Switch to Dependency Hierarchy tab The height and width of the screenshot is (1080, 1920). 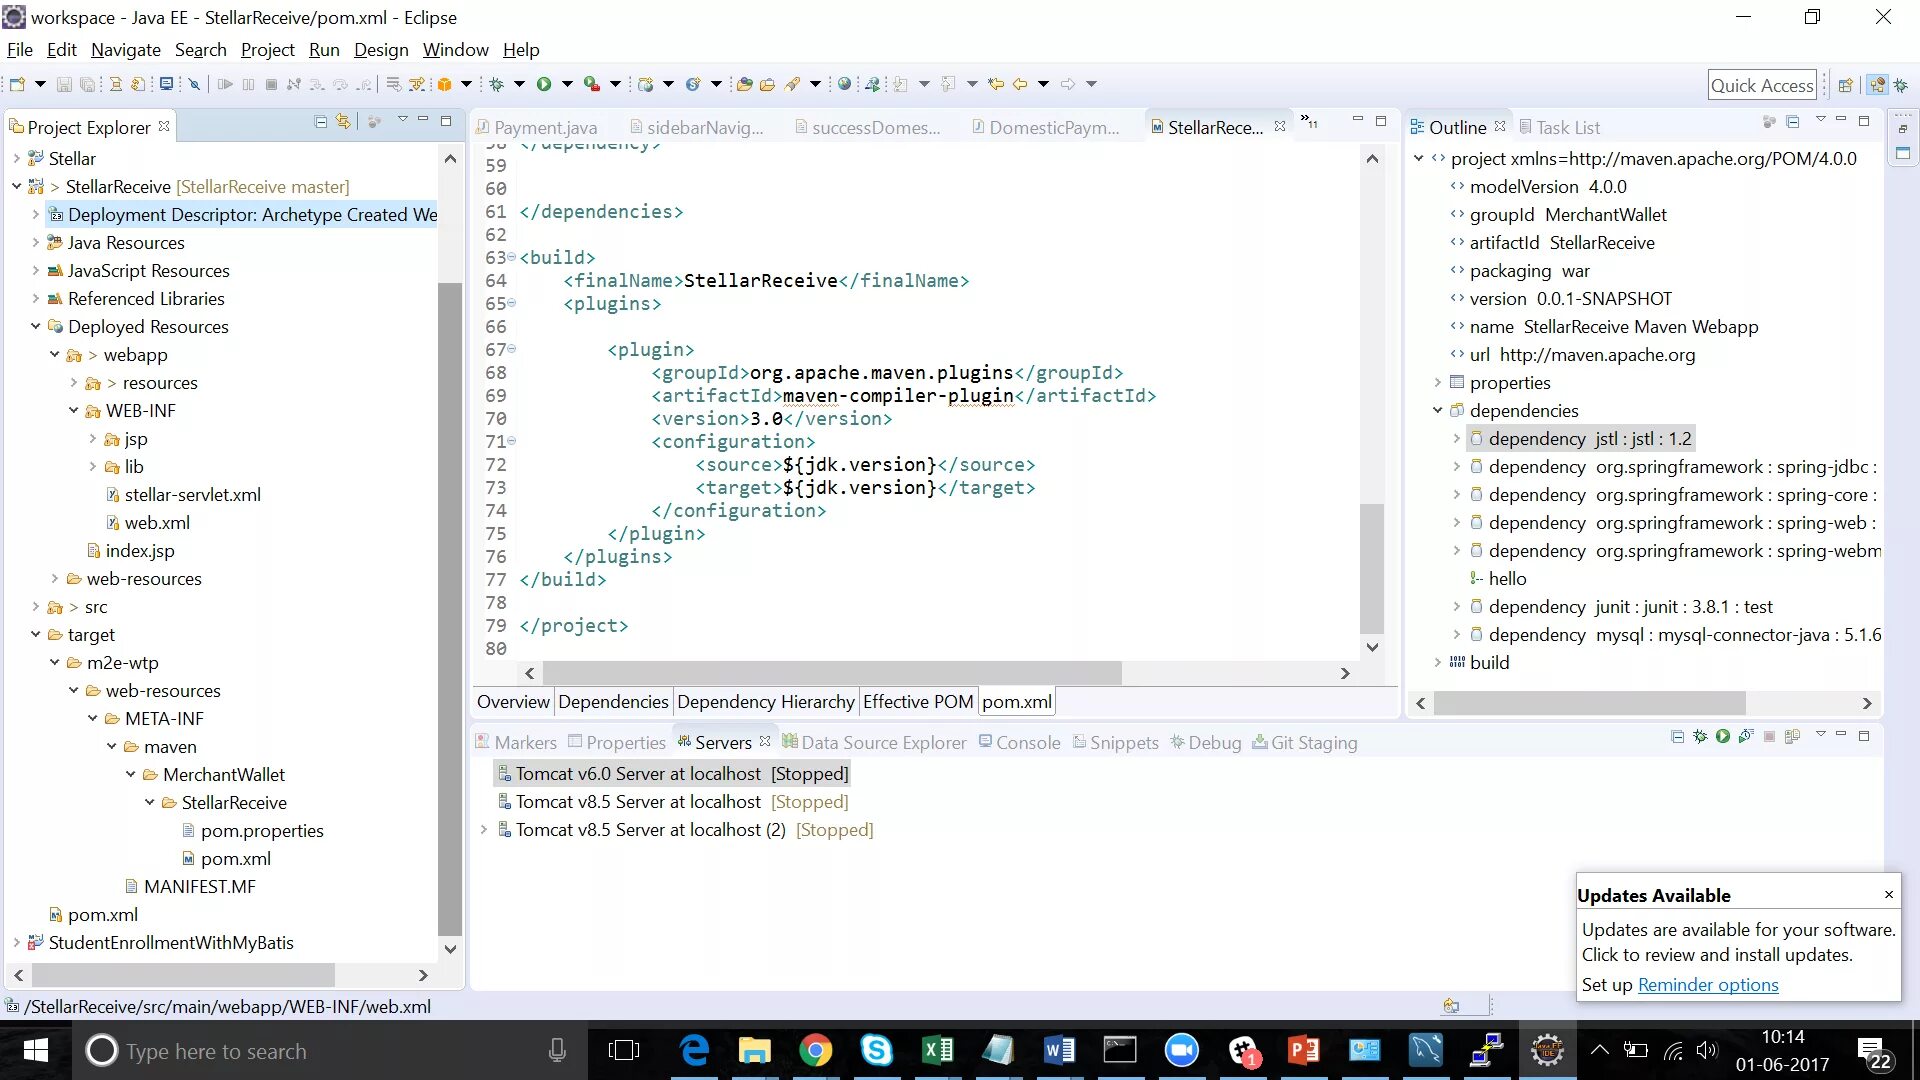(765, 701)
